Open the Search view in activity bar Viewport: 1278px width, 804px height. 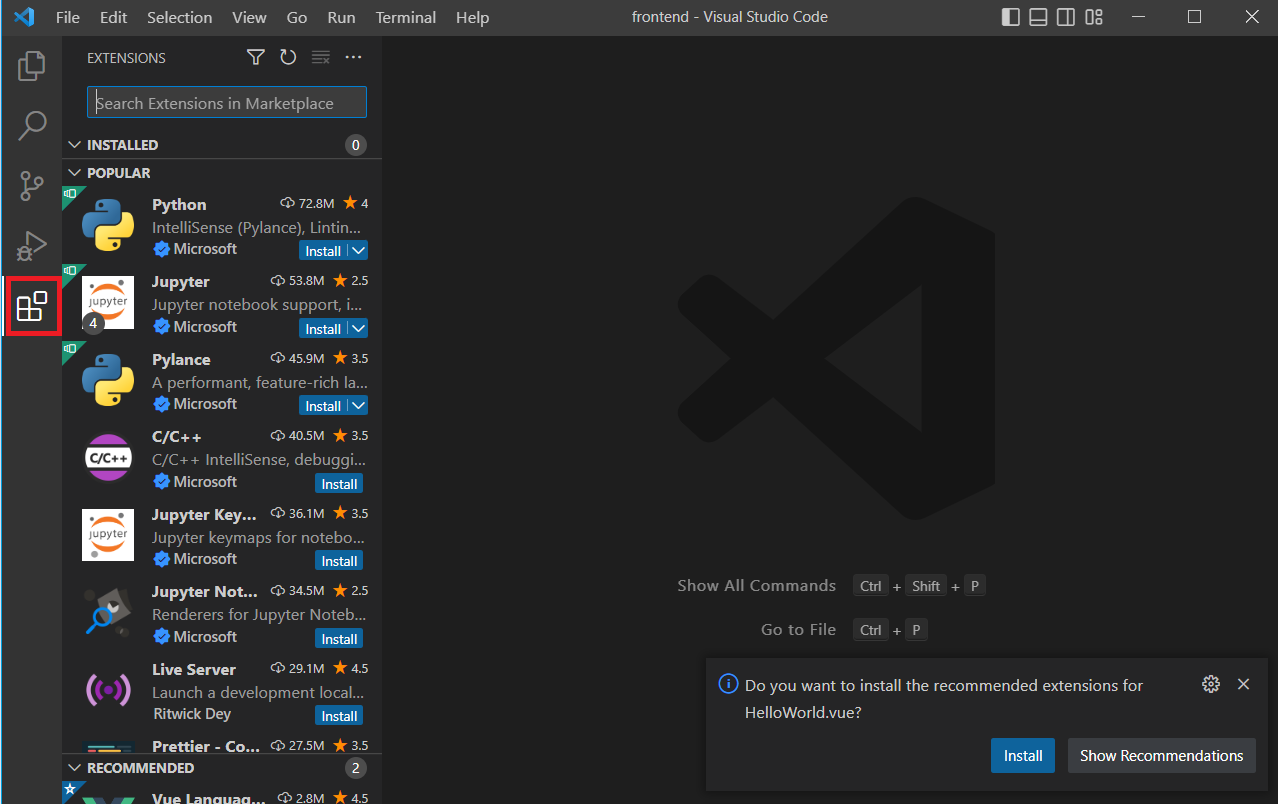click(x=32, y=126)
